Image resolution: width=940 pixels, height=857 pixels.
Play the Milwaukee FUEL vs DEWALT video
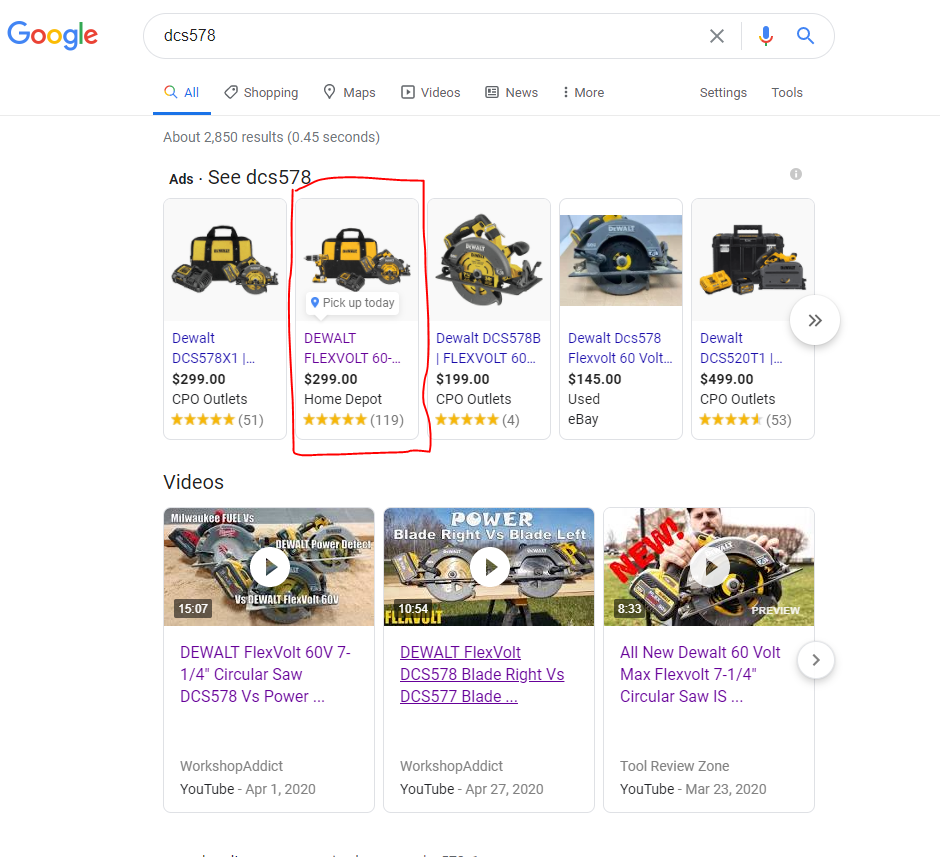(269, 567)
